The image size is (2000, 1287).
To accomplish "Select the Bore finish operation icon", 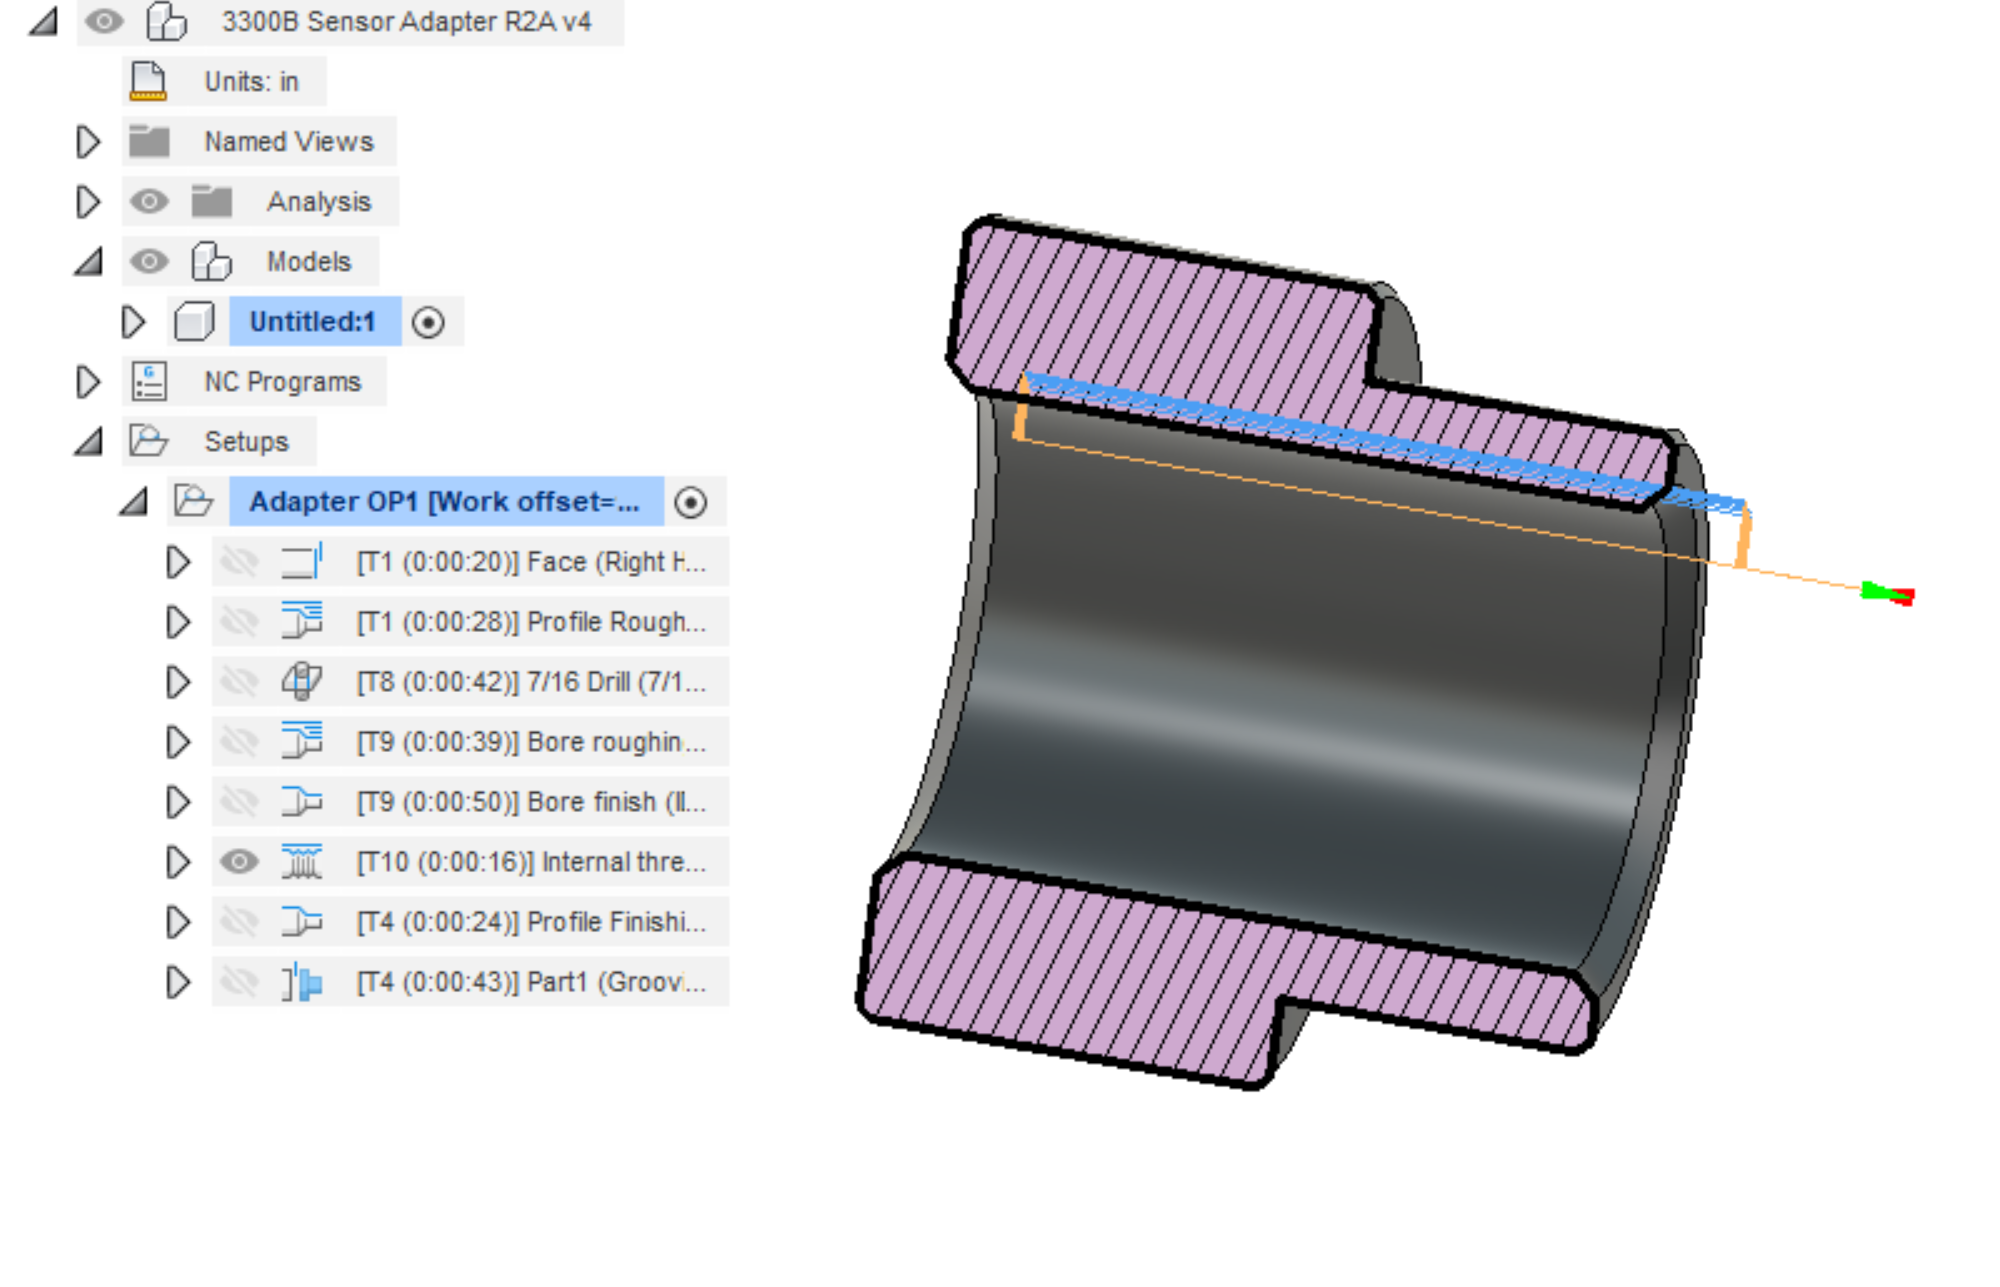I will pos(300,801).
